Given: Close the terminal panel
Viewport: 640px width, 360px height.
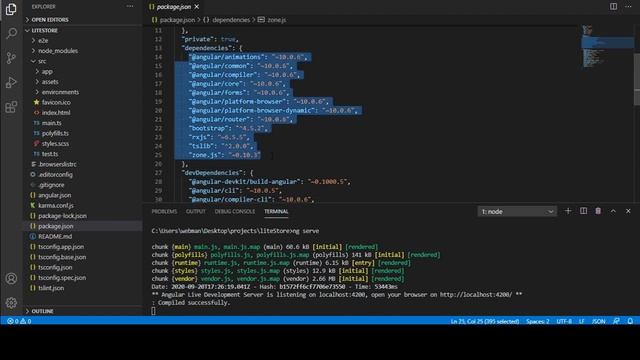Looking at the screenshot, I should tap(628, 211).
